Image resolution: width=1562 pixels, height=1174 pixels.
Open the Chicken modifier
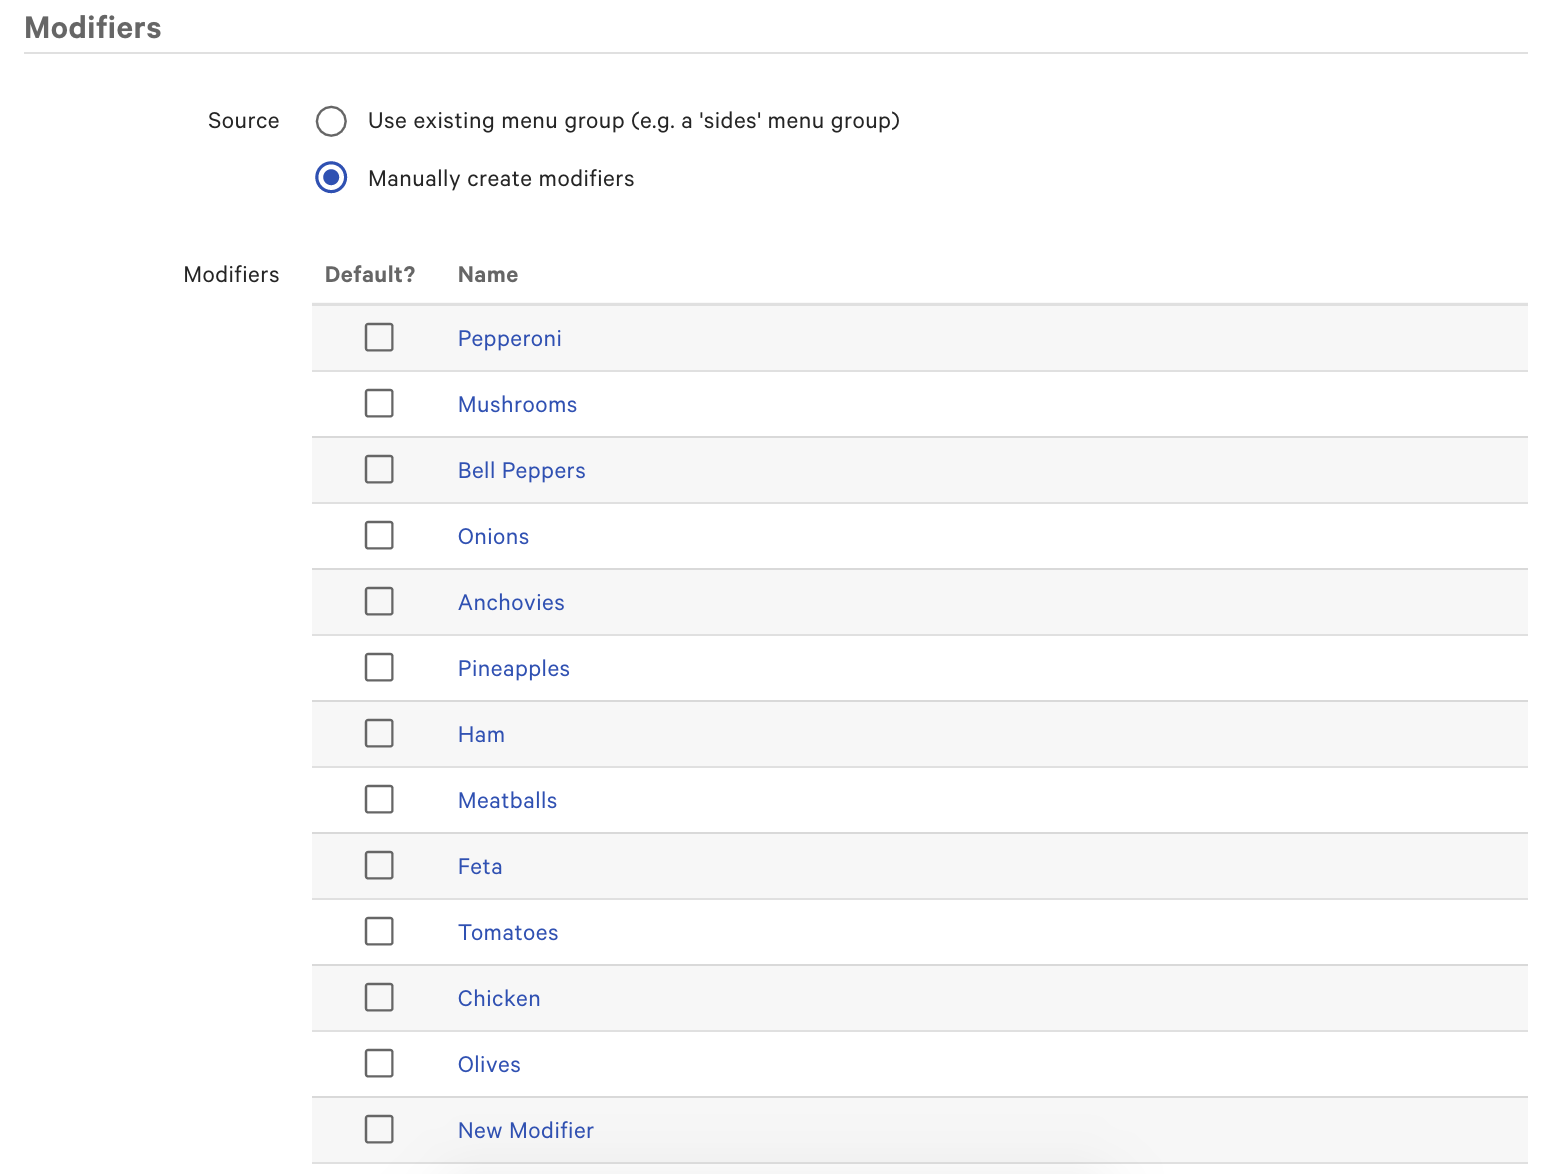(498, 998)
